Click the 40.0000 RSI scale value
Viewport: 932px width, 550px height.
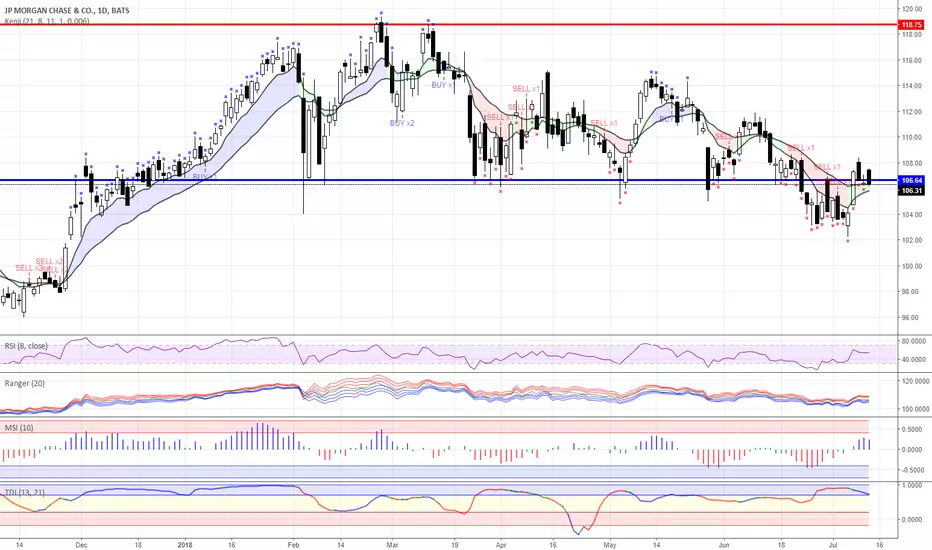tap(913, 360)
